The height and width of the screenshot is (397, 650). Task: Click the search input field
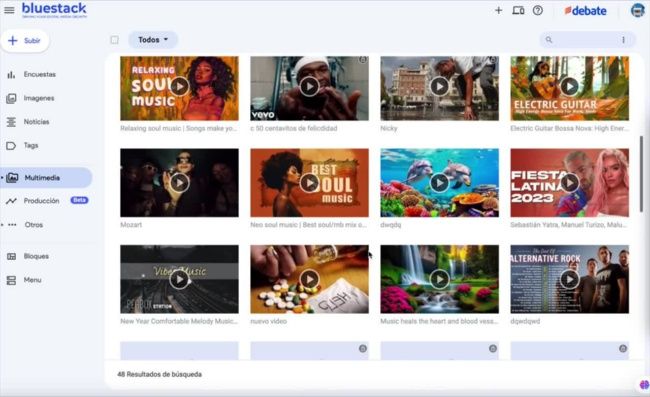pyautogui.click(x=587, y=40)
